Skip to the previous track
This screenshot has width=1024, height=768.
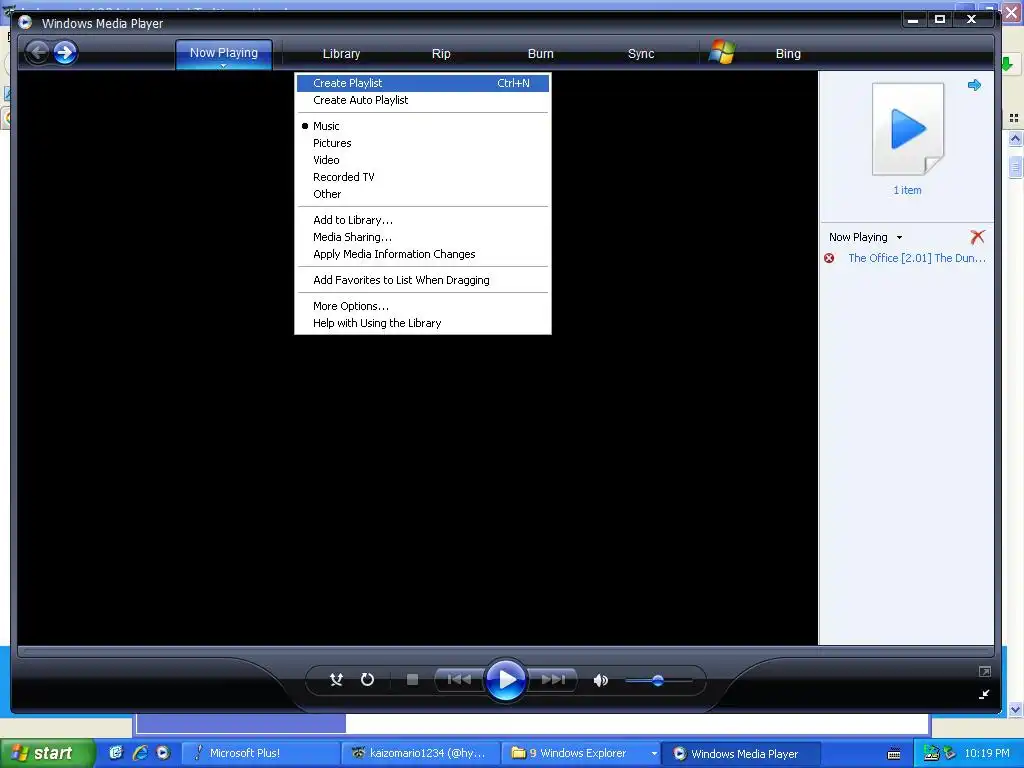coord(459,680)
